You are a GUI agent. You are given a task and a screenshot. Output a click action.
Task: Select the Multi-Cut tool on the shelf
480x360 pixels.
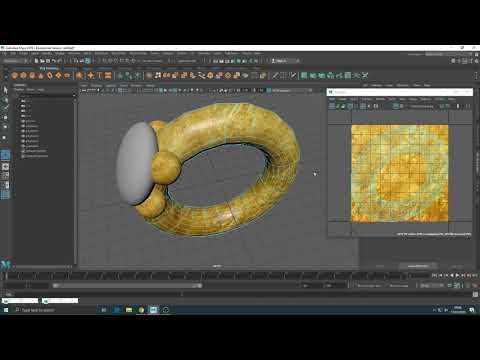(x=275, y=76)
